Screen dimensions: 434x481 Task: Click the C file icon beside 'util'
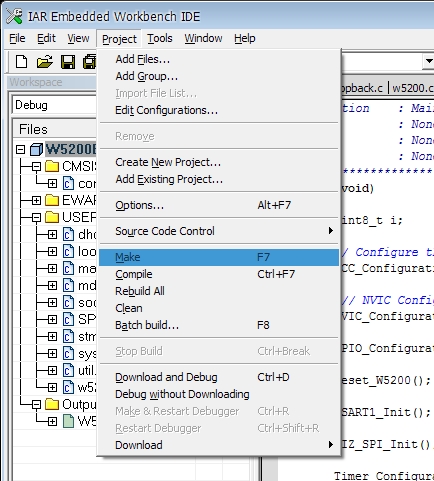68,370
